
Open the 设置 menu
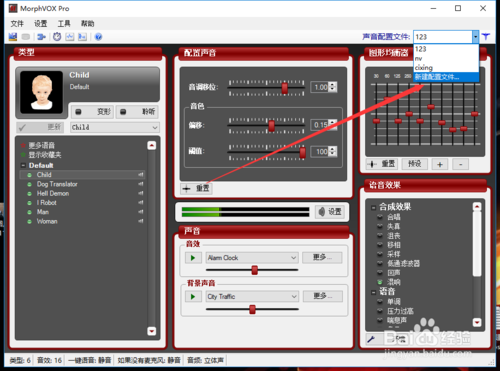41,24
